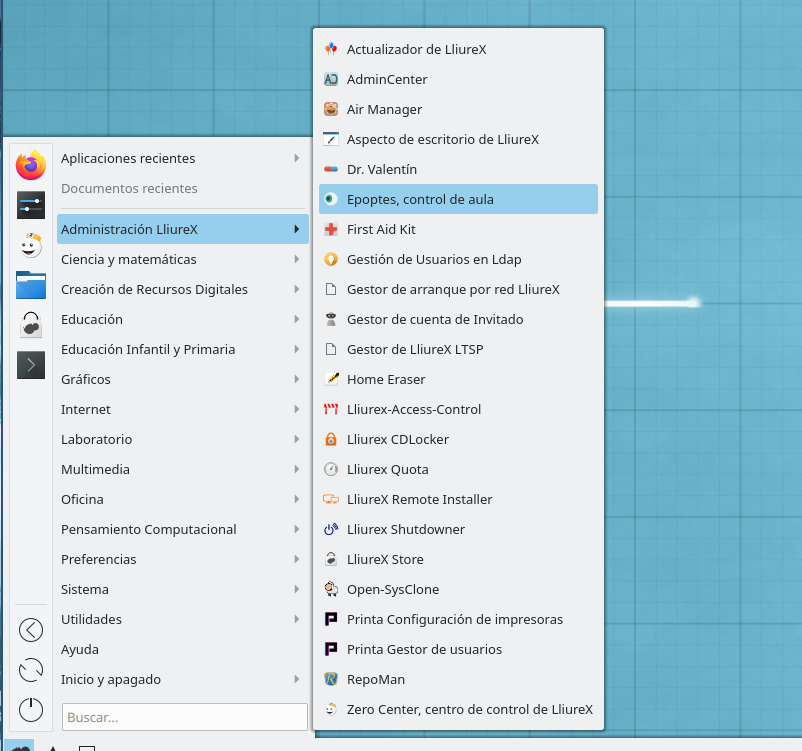Open Actualizador de LliureX
The image size is (802, 751).
[x=416, y=49]
